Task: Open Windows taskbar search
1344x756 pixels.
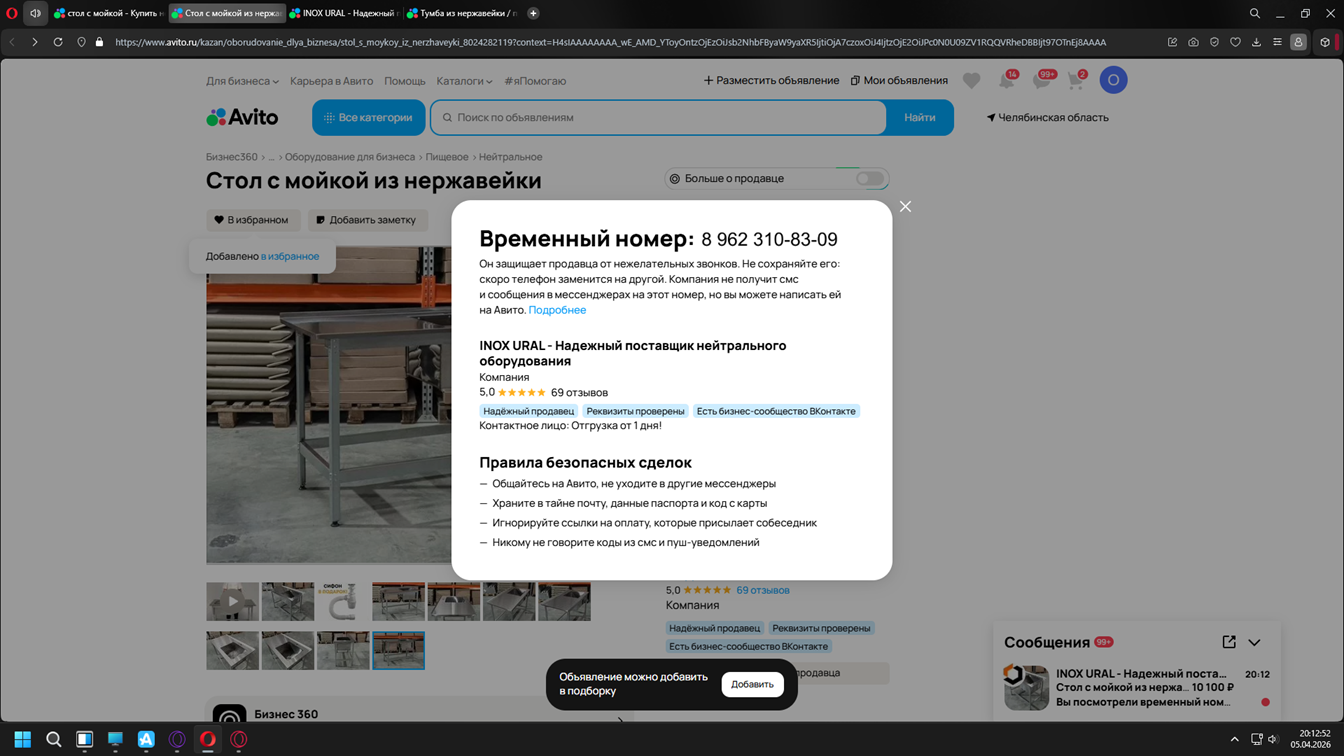Action: [54, 739]
